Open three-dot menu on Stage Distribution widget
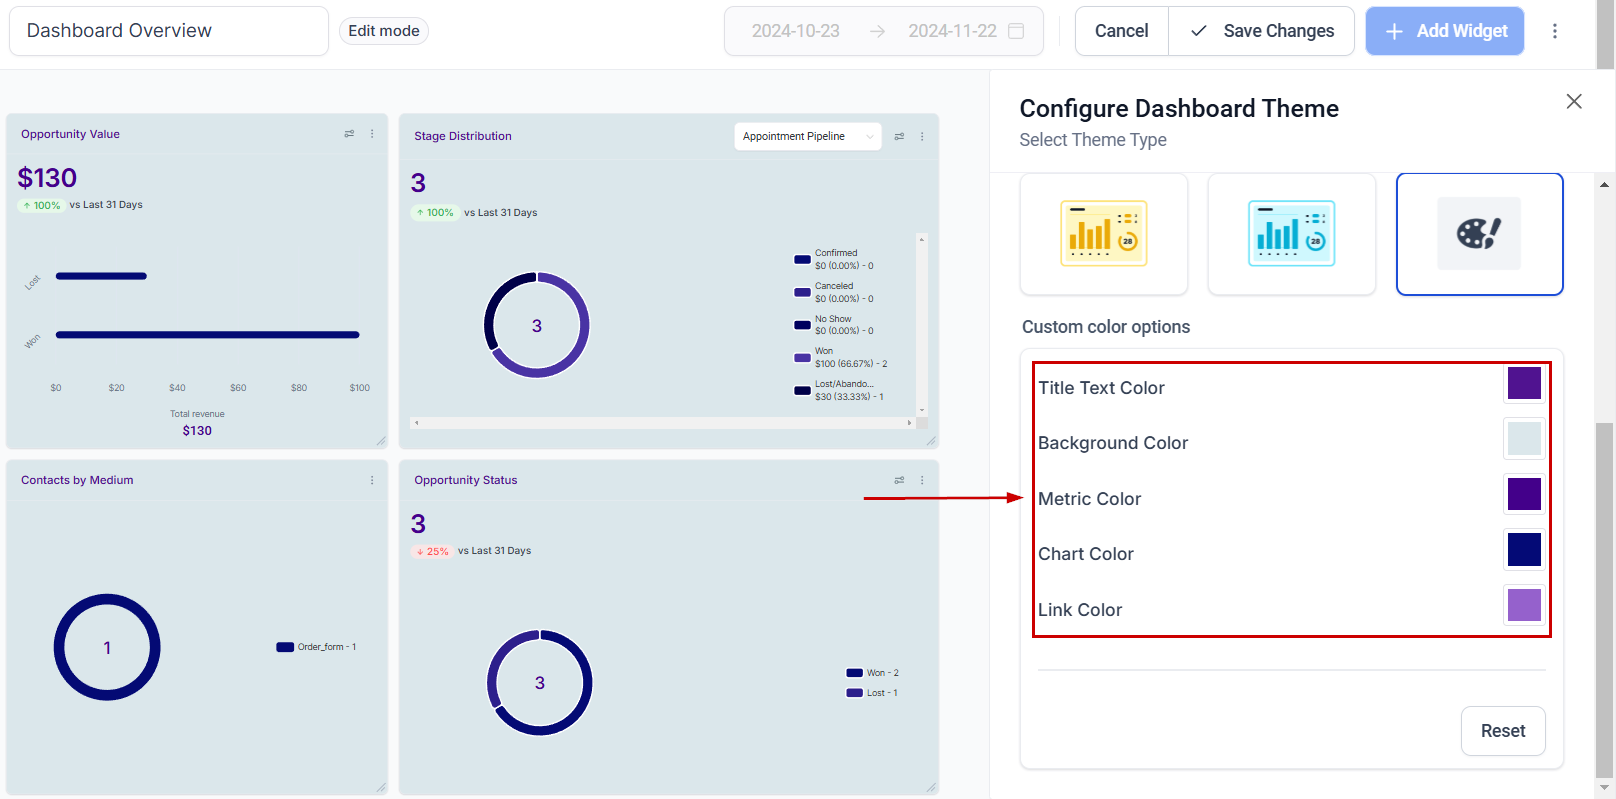Screen dimensions: 1616x799 [x=922, y=137]
